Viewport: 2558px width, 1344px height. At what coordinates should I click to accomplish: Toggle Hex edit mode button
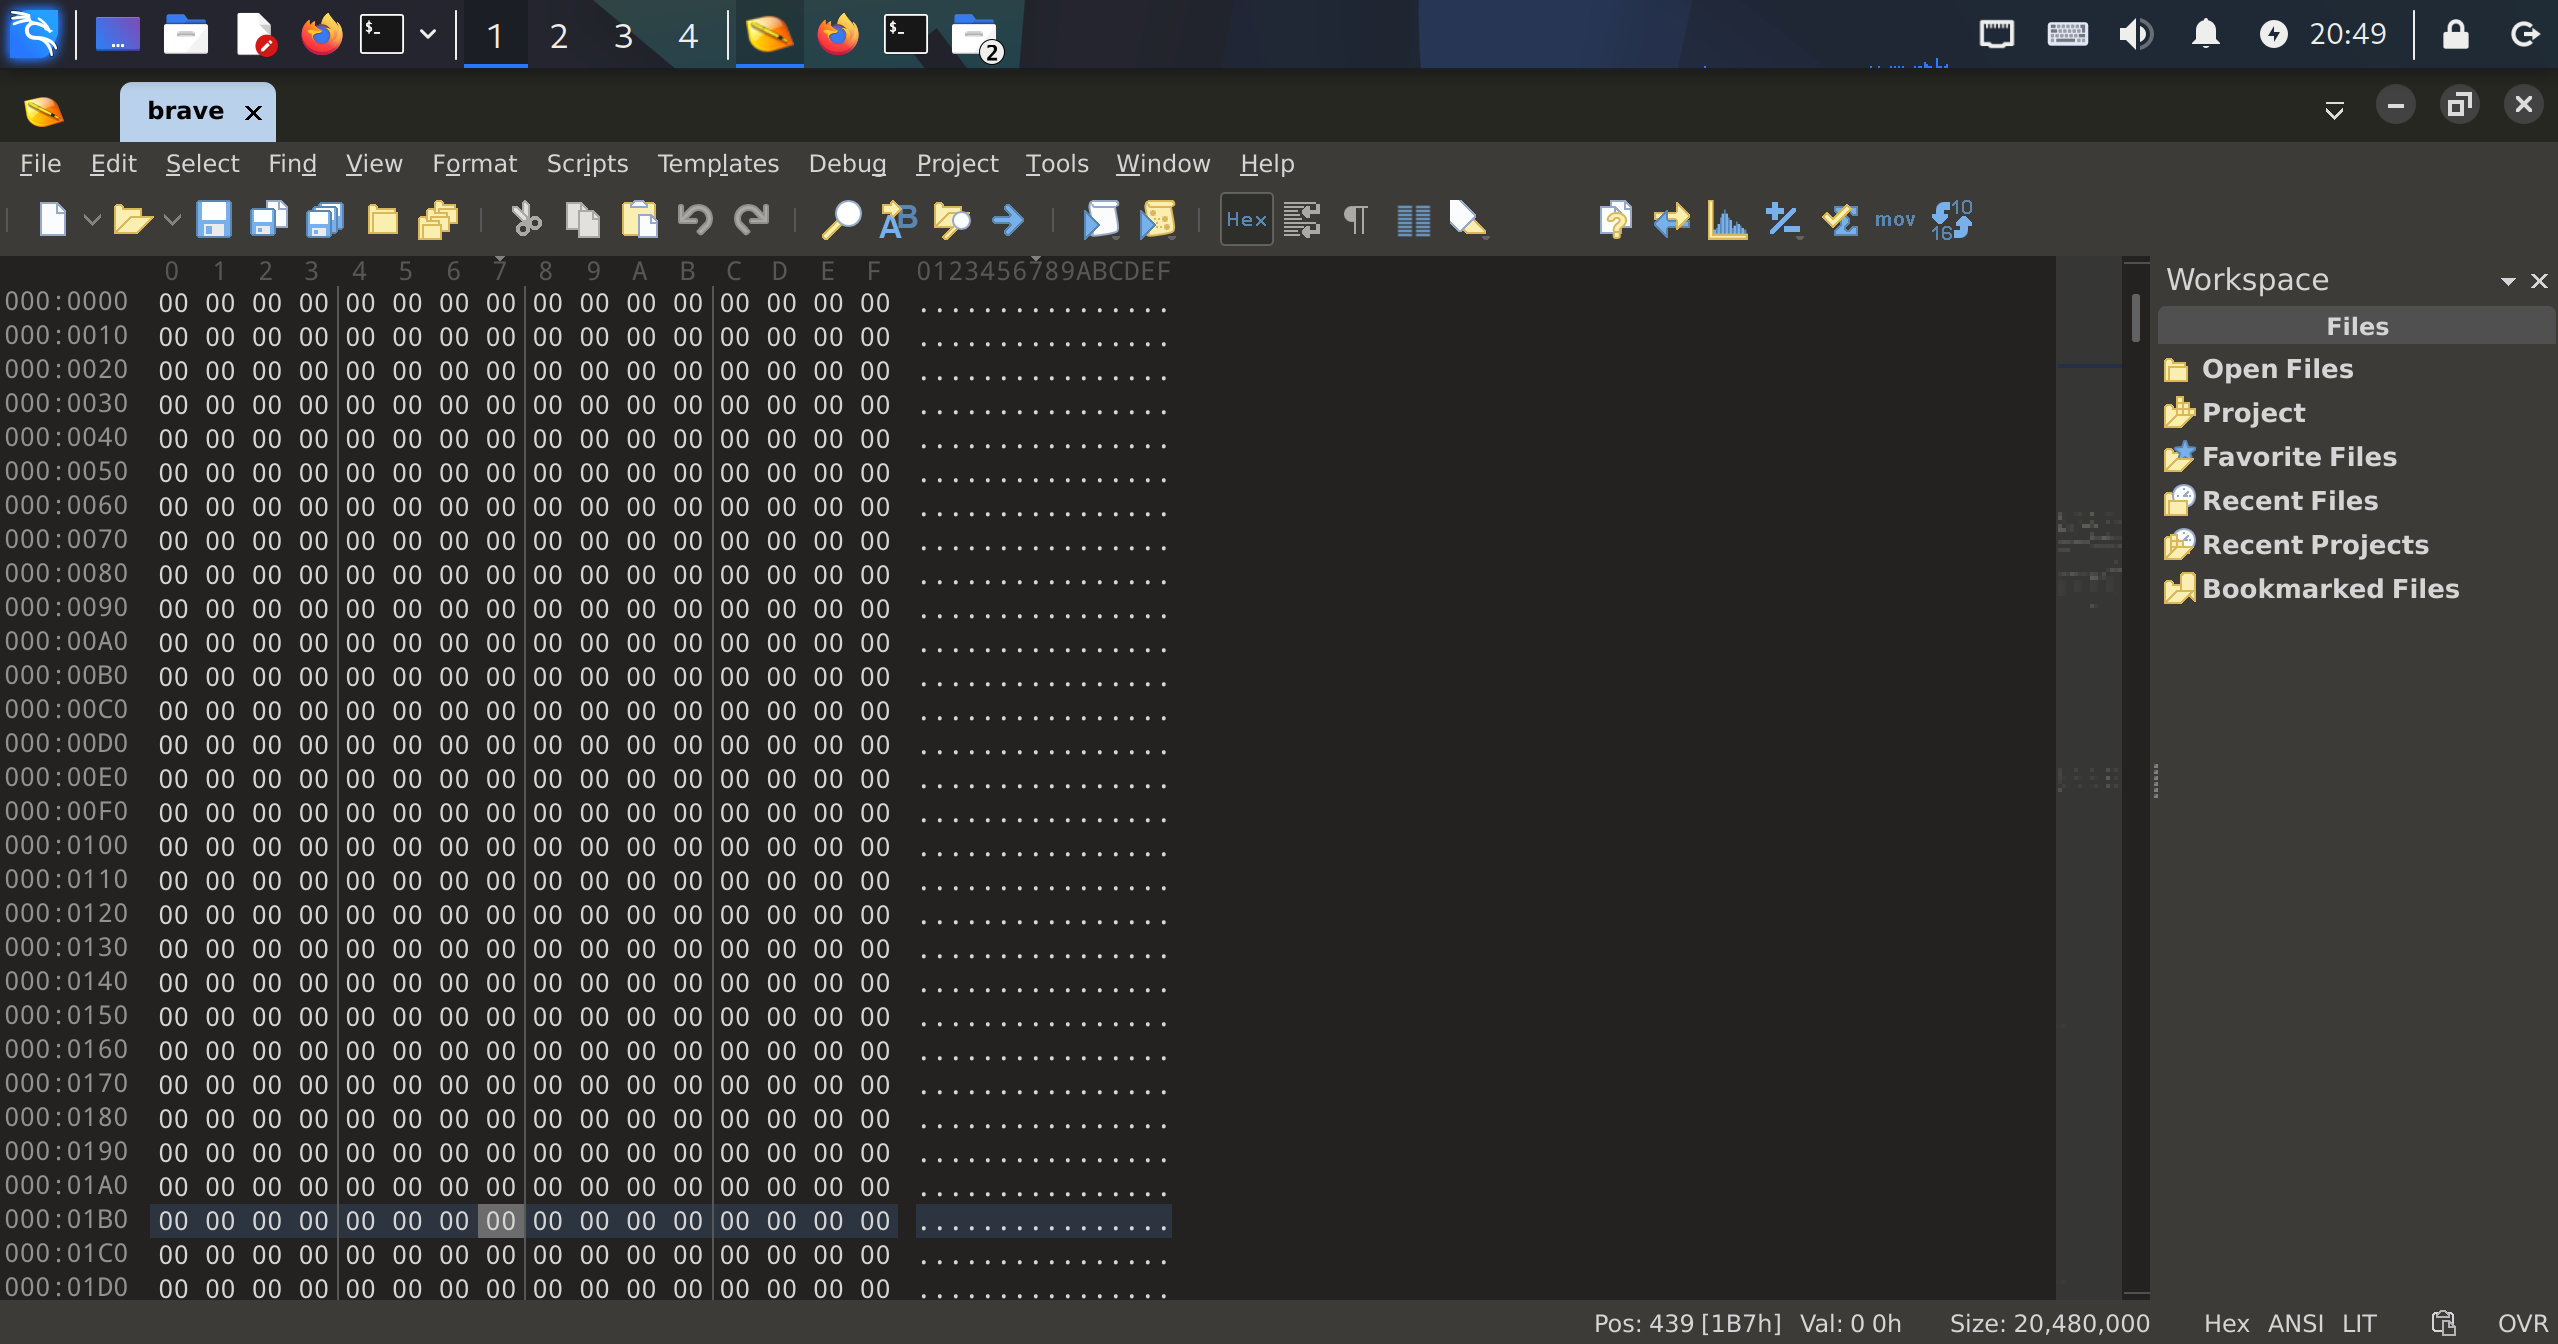[x=1246, y=219]
